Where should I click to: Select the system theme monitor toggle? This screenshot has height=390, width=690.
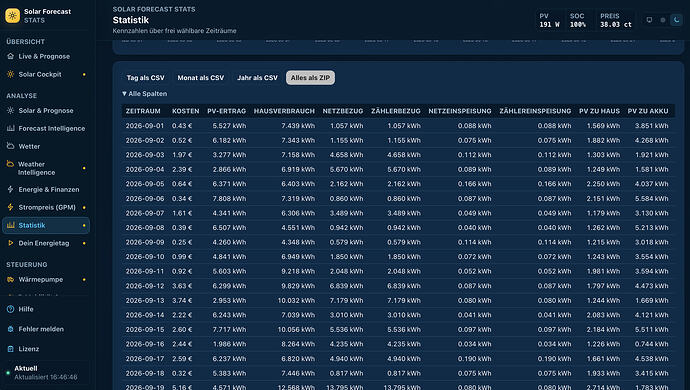coord(649,20)
